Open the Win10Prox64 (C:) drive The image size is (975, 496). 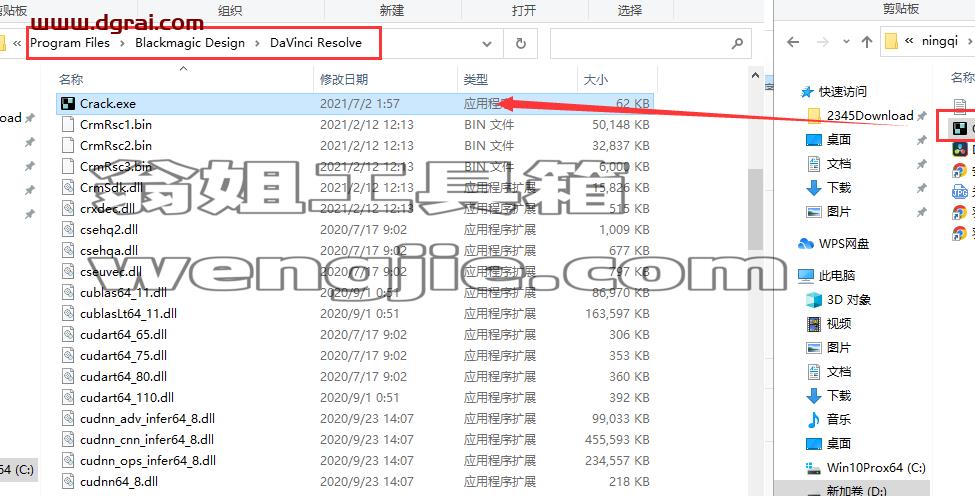click(x=866, y=467)
